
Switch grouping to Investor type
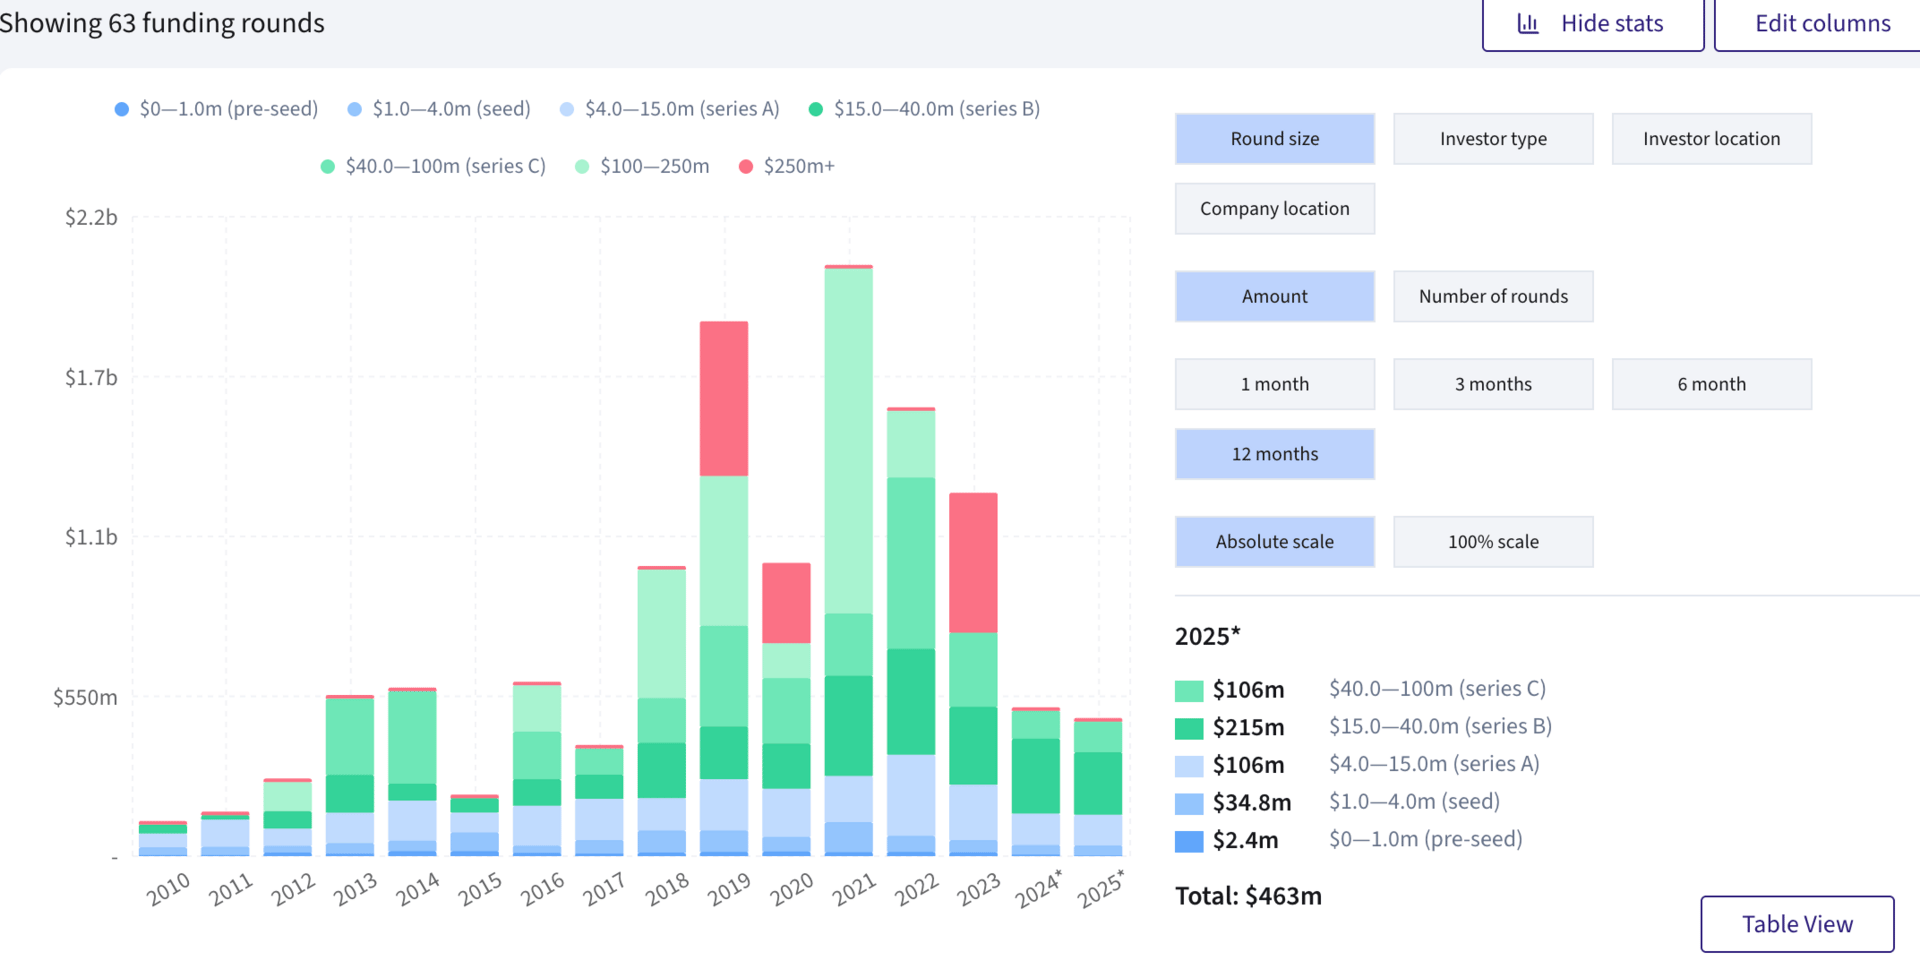click(1492, 139)
